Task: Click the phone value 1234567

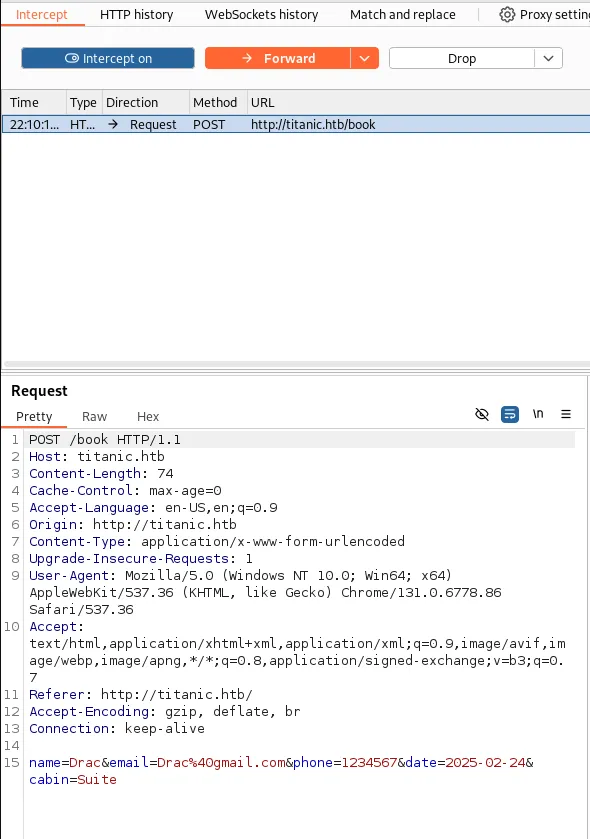Action: point(369,762)
